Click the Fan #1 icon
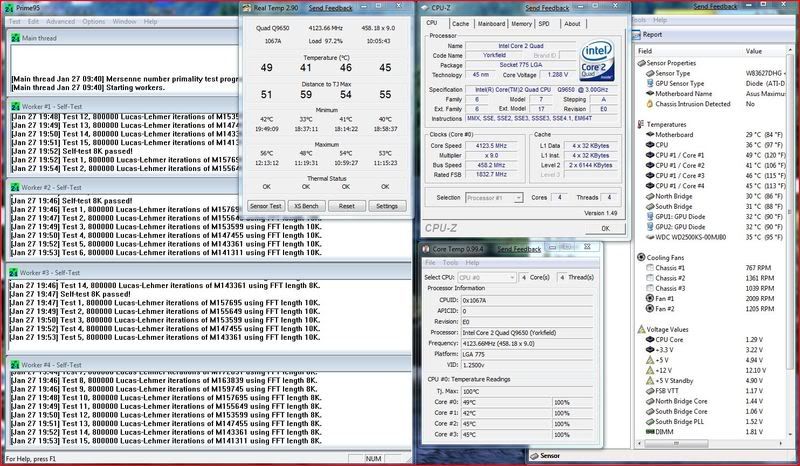 click(x=650, y=299)
